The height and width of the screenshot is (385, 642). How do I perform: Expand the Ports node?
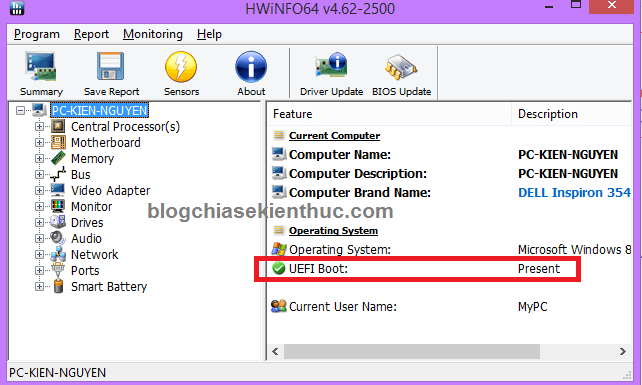coord(39,270)
